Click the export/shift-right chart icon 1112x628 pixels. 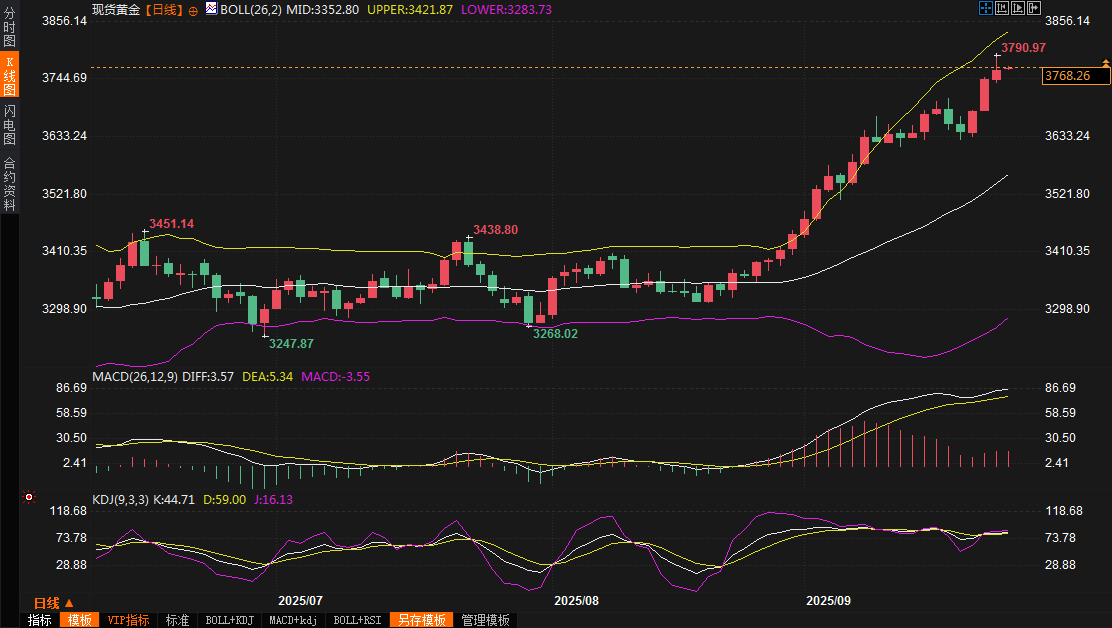[1034, 8]
